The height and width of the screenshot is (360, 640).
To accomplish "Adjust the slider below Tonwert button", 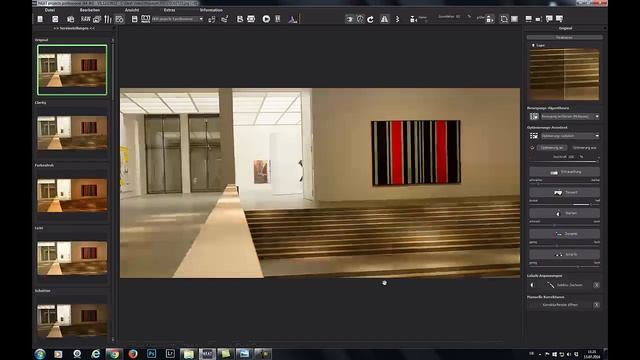I will (x=564, y=204).
